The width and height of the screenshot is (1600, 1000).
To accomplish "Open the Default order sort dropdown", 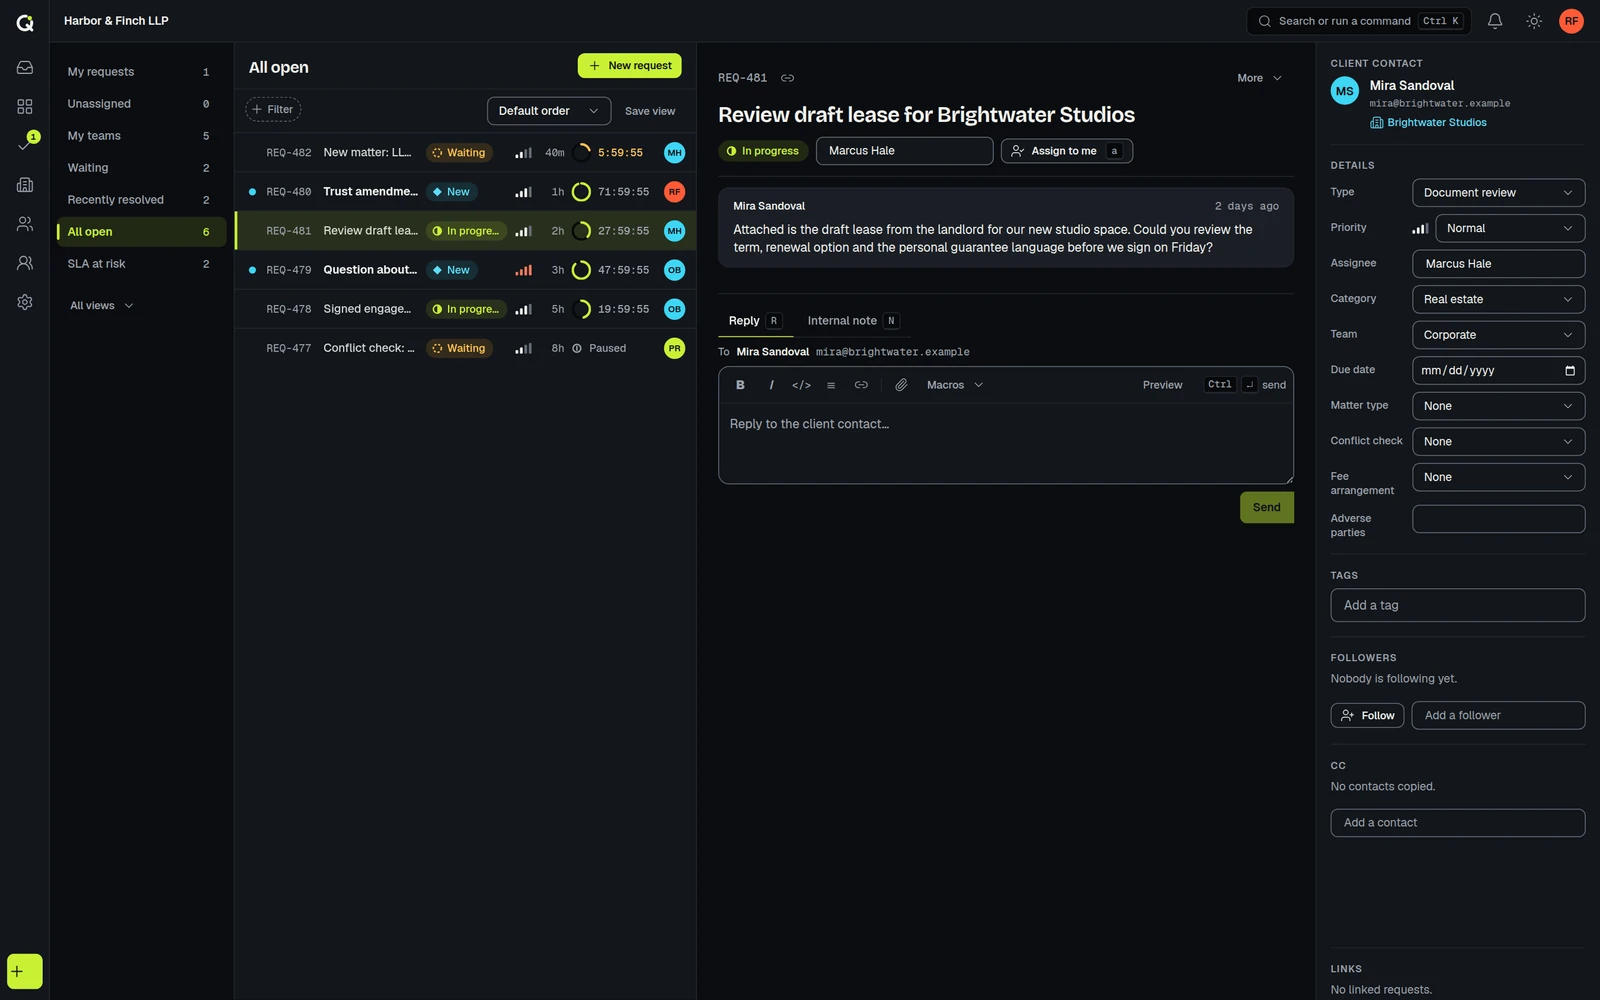I will click(549, 111).
